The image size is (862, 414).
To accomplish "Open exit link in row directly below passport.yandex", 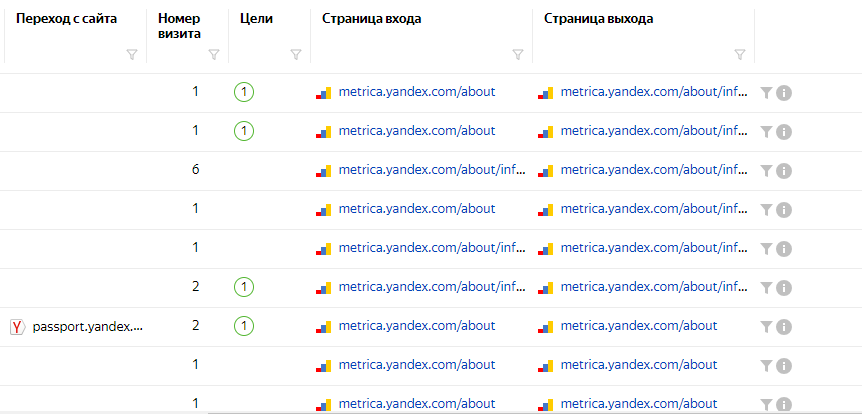I will click(639, 365).
